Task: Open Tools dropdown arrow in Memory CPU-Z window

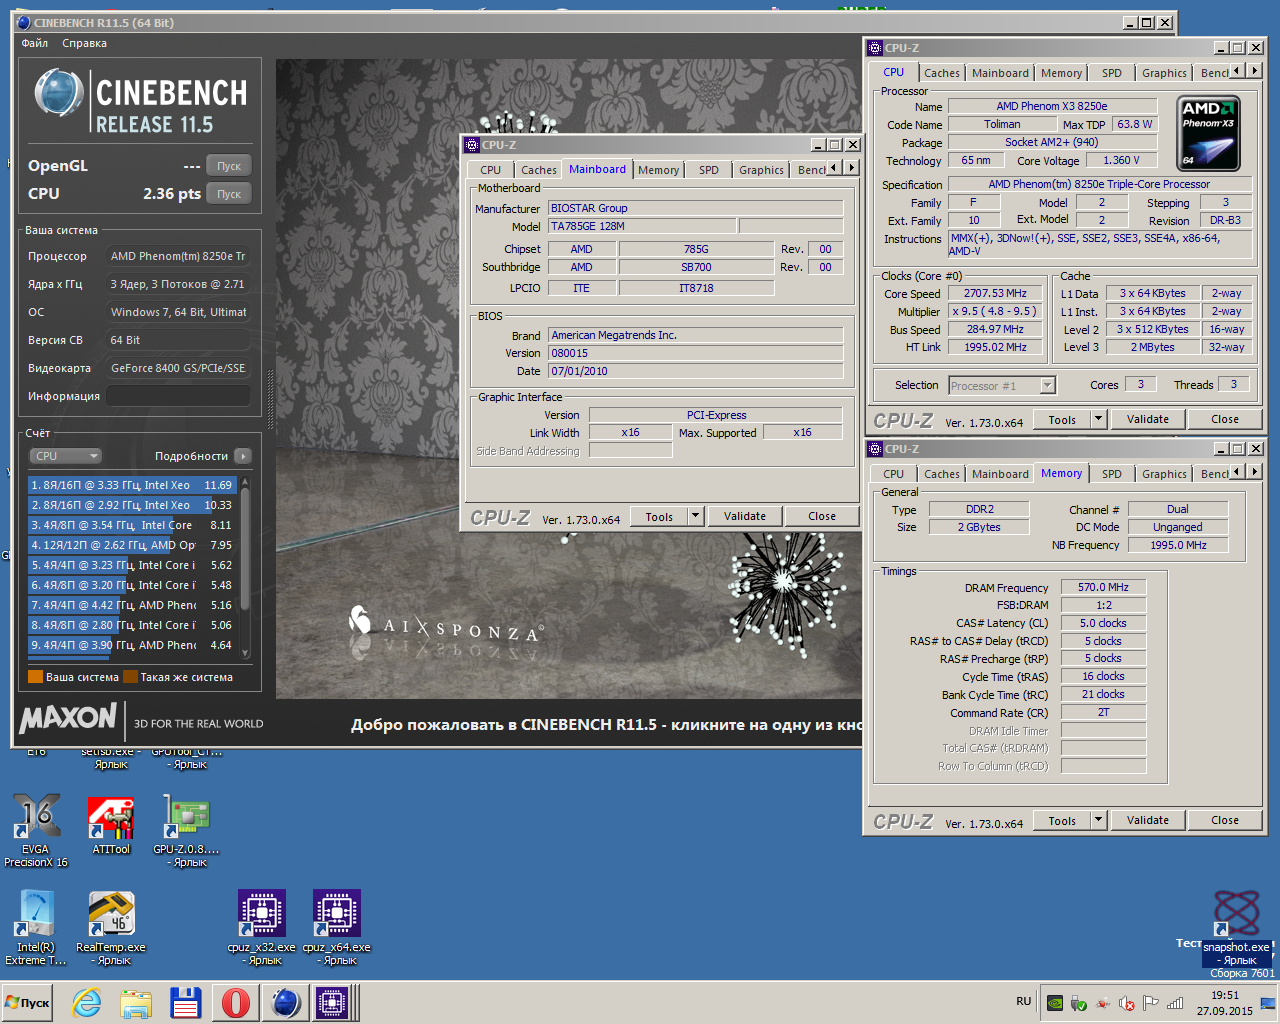Action: tap(1099, 820)
